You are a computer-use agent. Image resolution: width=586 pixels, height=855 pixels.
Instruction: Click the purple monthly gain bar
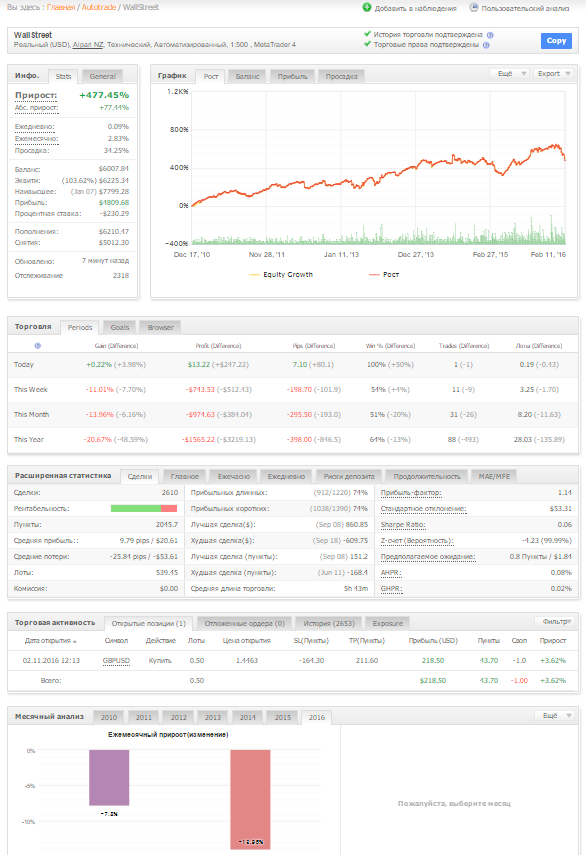109,778
